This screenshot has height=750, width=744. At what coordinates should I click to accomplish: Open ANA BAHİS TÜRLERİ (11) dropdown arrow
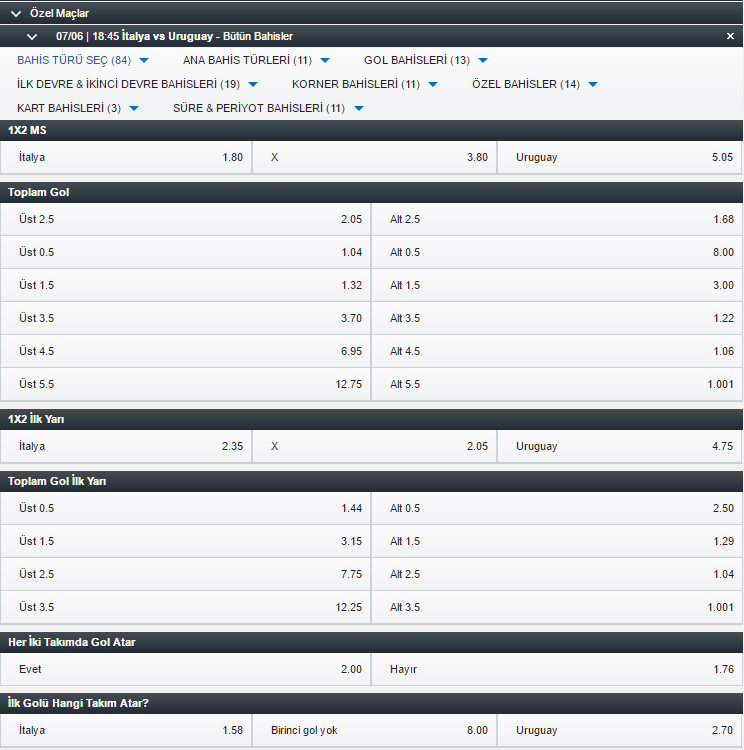pyautogui.click(x=325, y=60)
